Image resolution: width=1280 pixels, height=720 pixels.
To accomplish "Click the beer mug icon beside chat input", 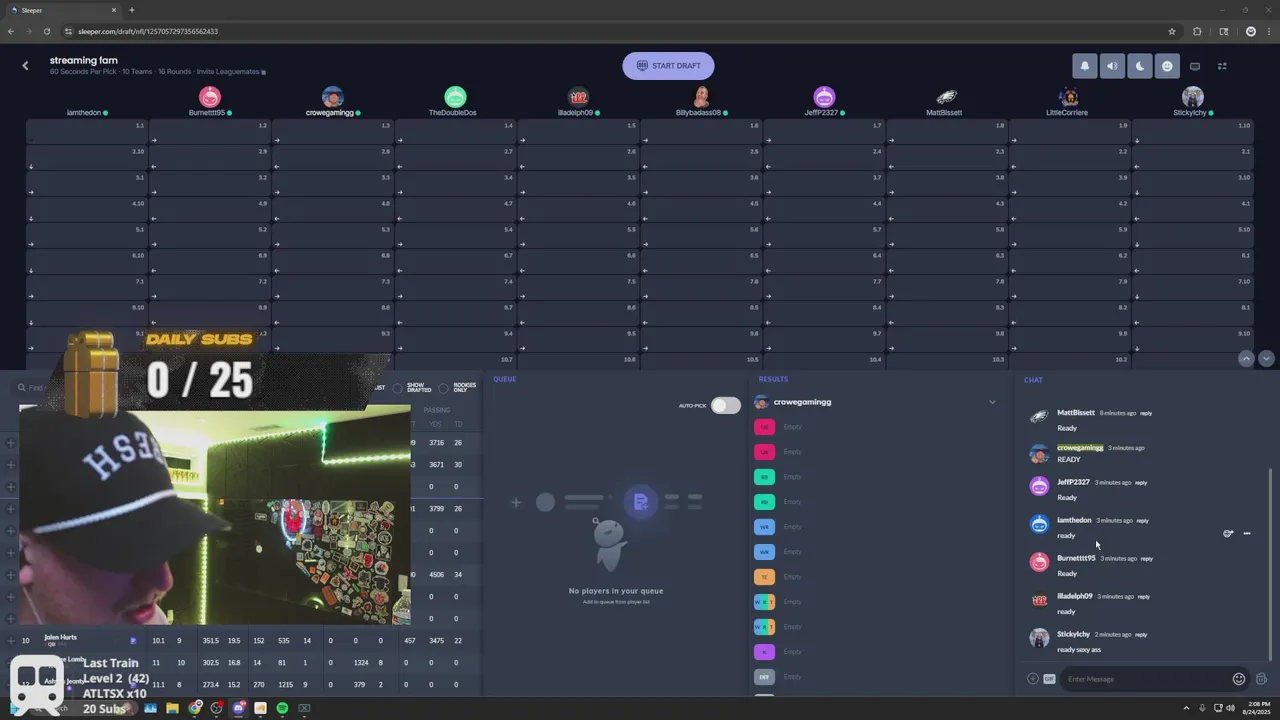I will (1261, 679).
